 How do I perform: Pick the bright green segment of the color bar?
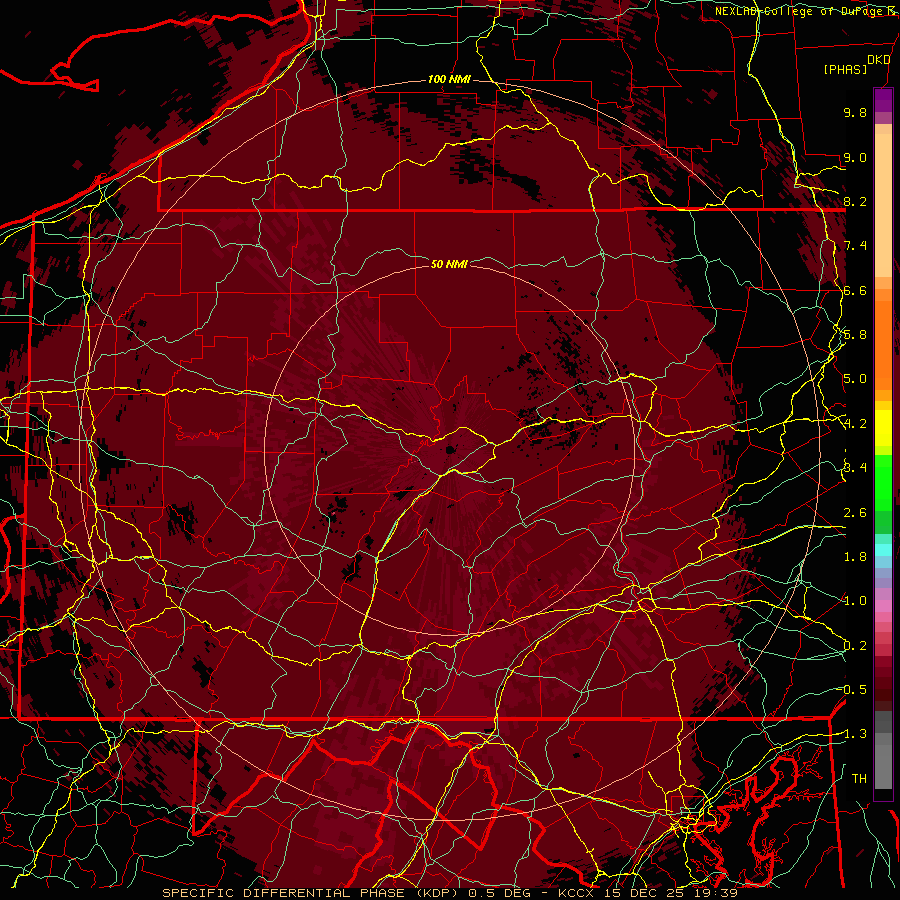(883, 482)
